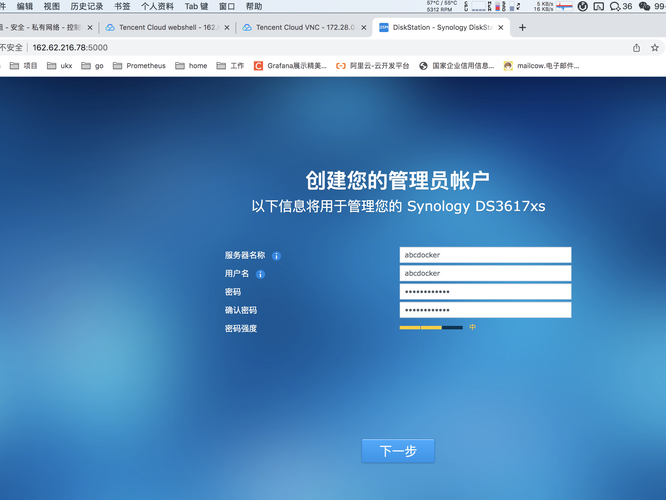
Task: Open the Grafana展示精美 bookmark
Action: pos(291,66)
